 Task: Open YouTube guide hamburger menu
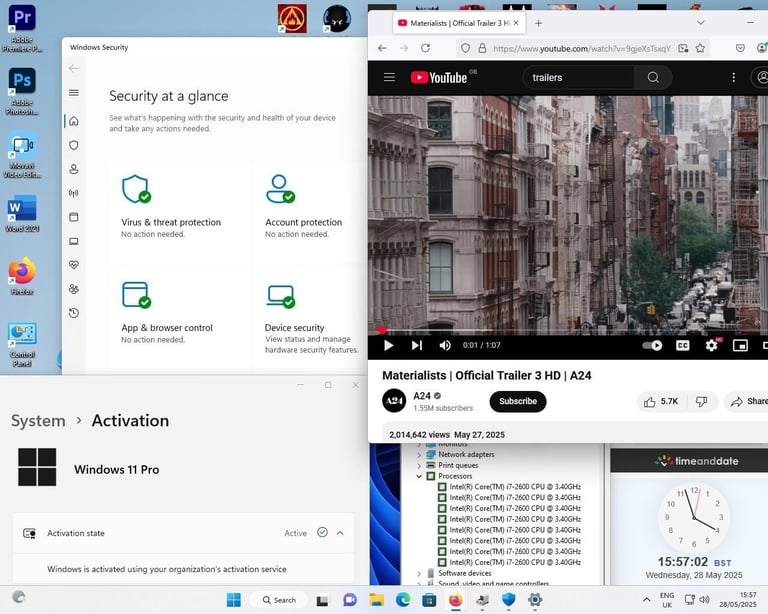[389, 77]
